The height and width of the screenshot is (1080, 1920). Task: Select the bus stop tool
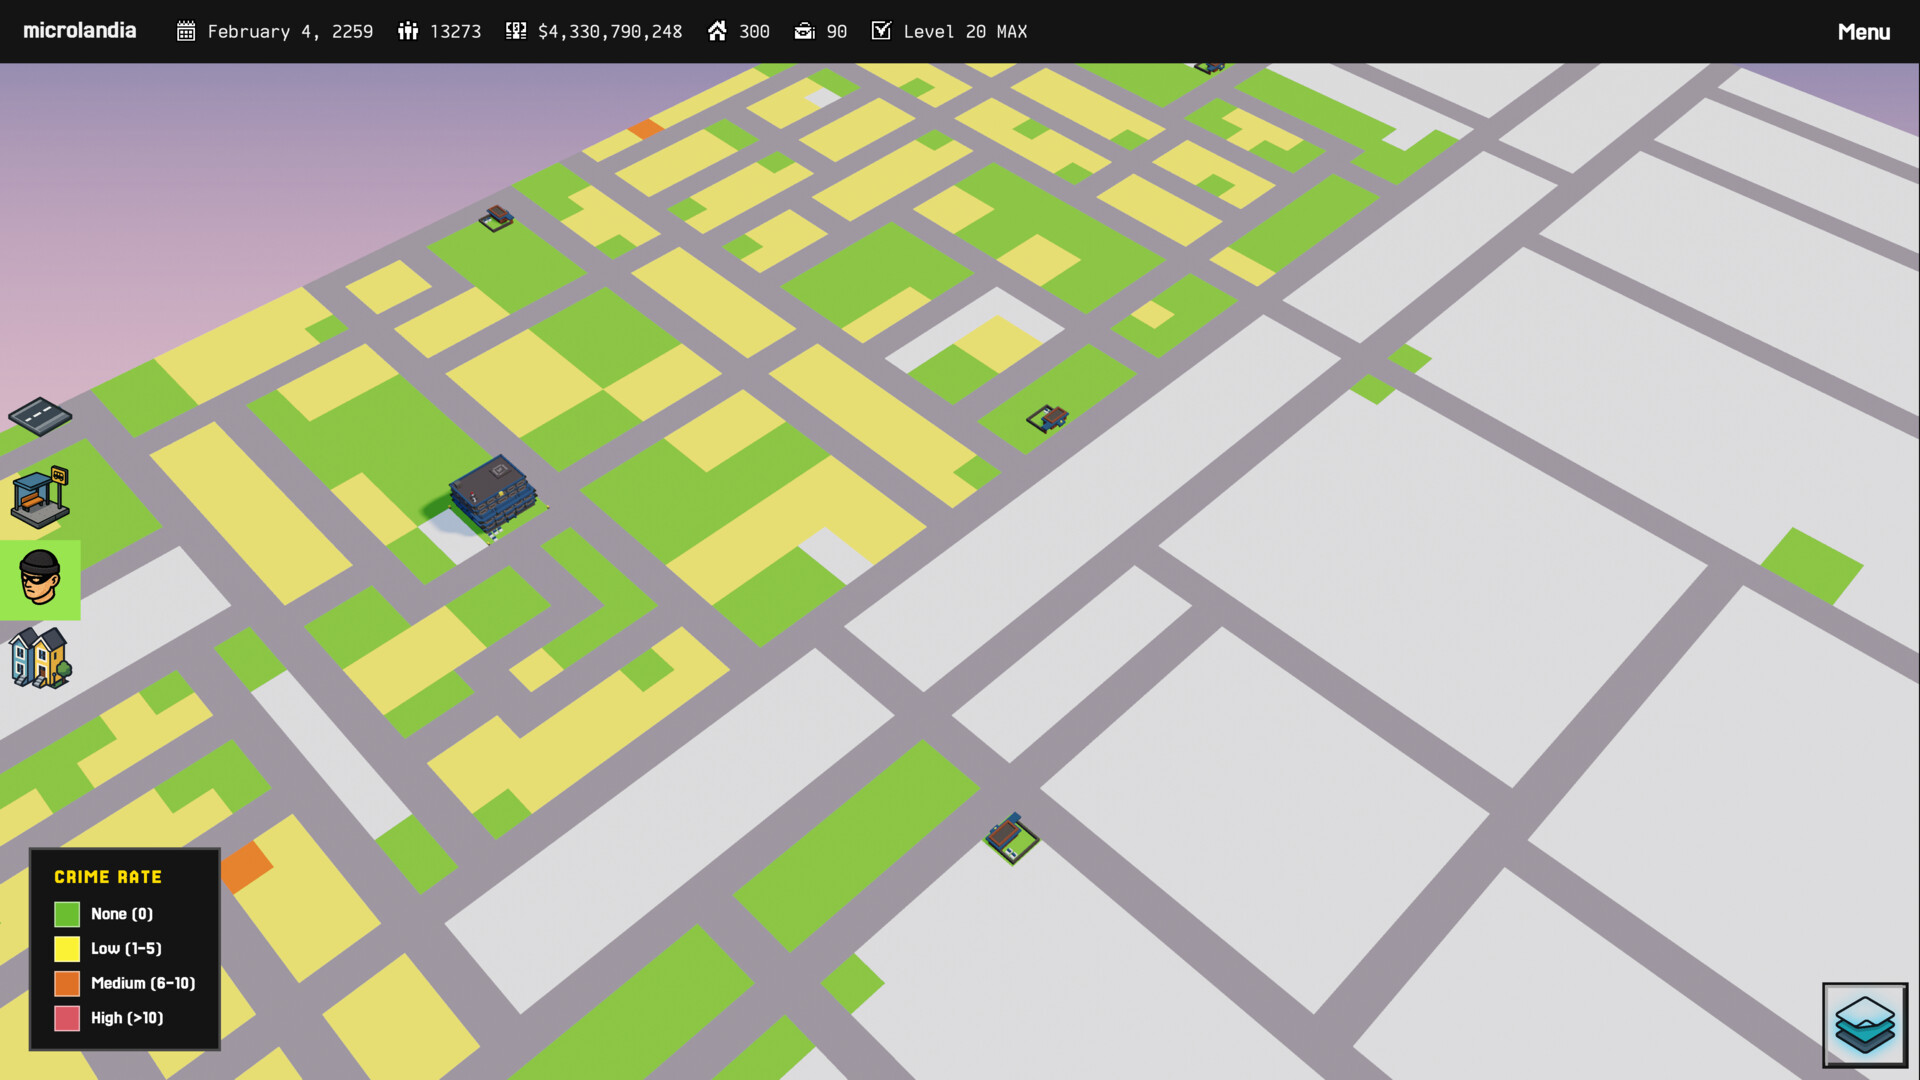pos(40,497)
